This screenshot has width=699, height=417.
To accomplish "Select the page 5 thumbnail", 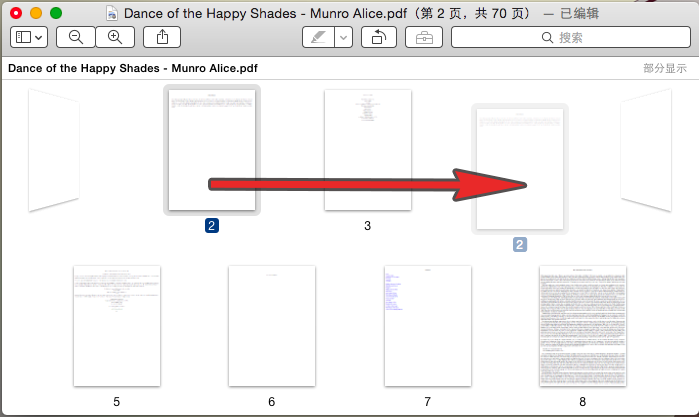I will (116, 325).
